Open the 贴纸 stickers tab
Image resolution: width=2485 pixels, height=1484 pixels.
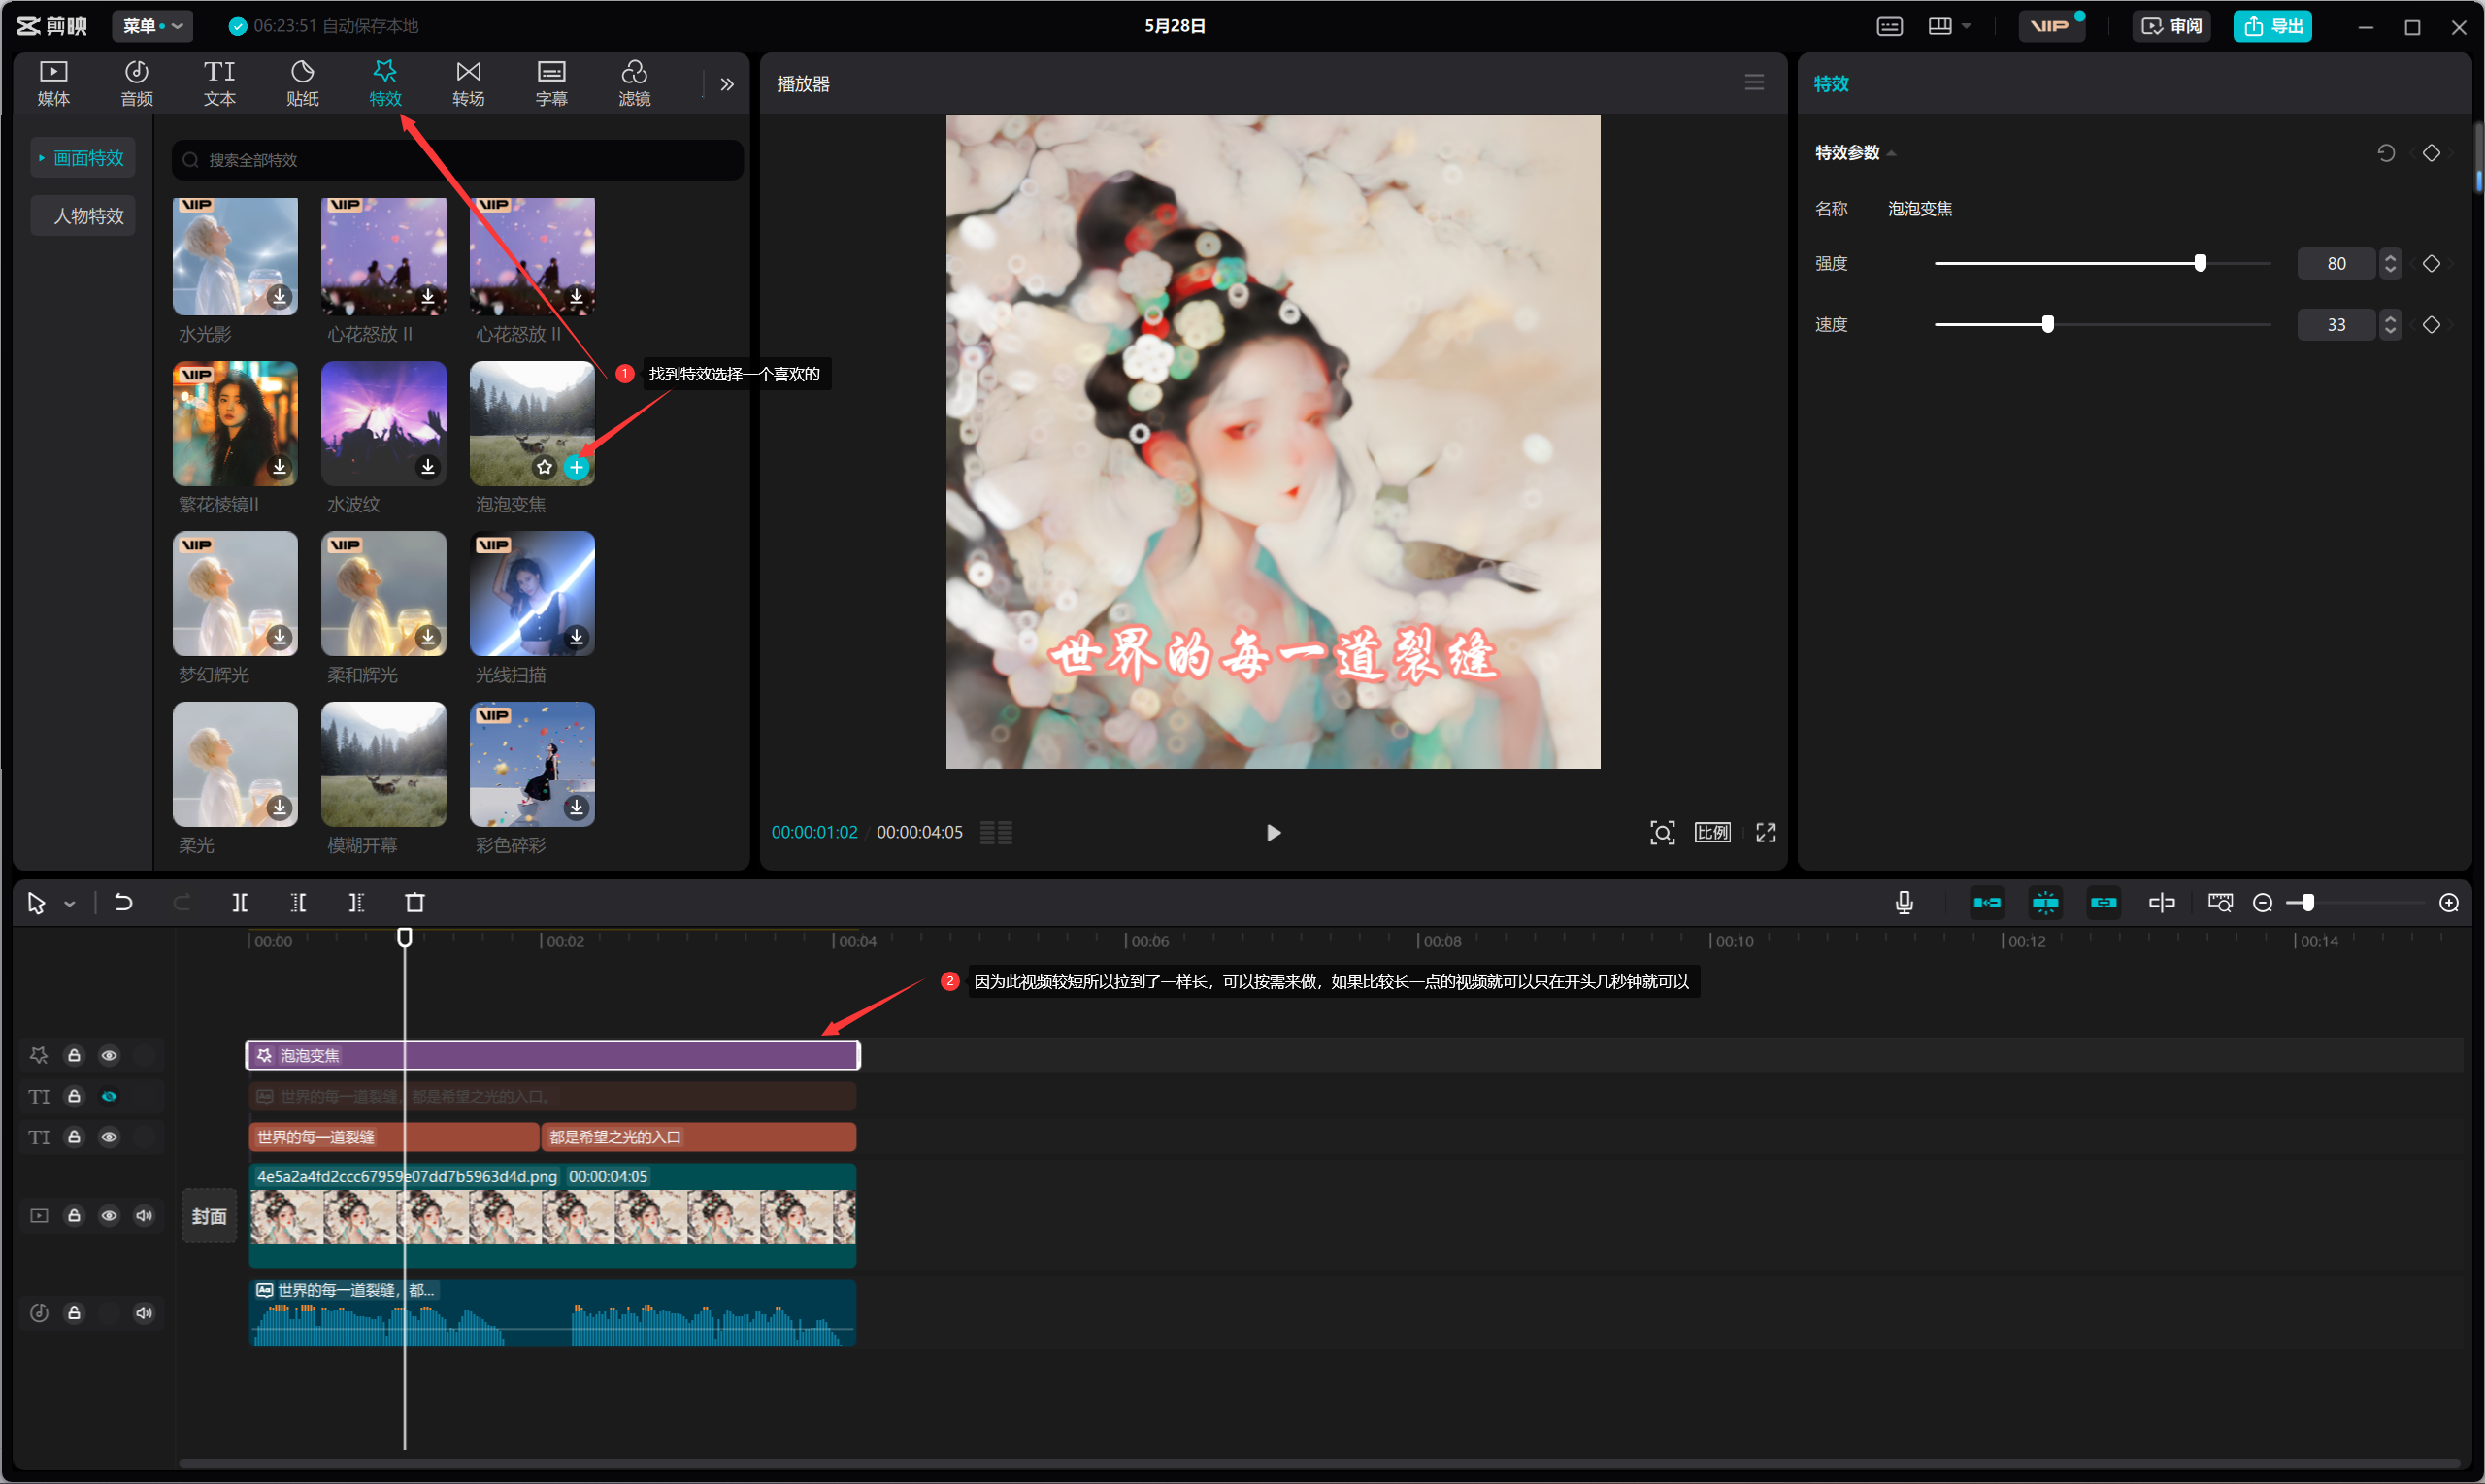coord(302,83)
